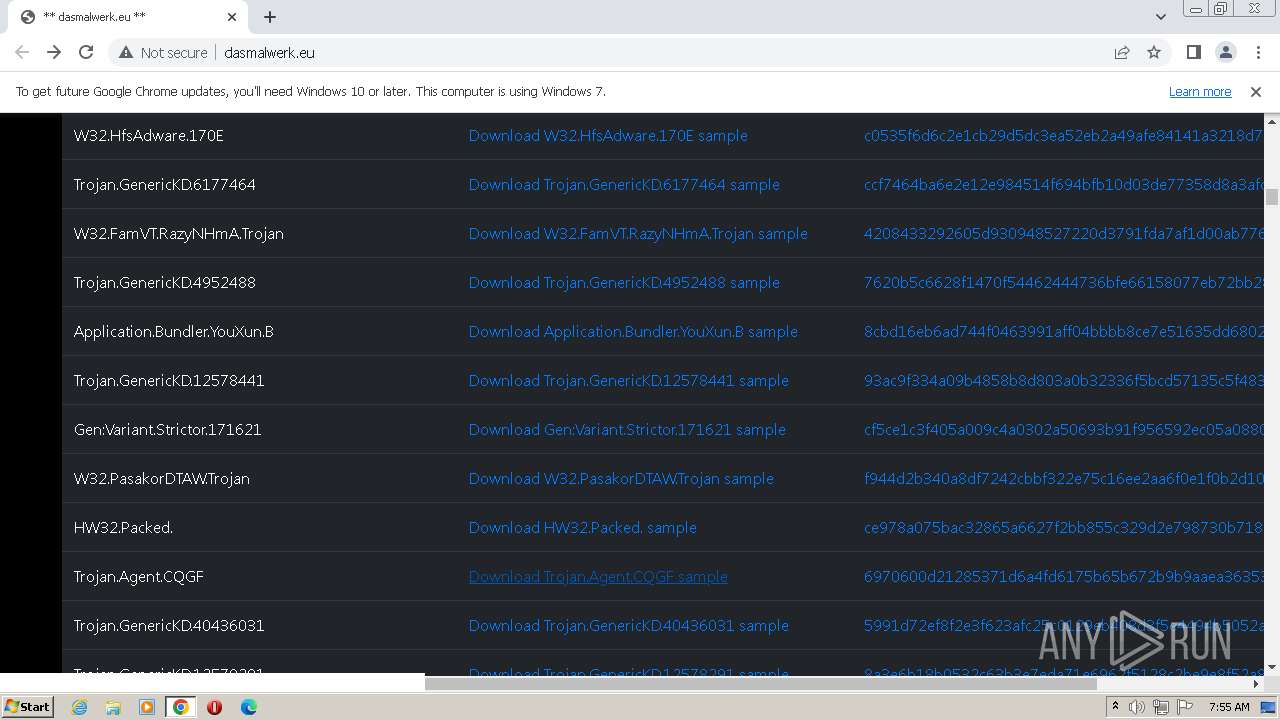Open Opera browser taskbar icon
Viewport: 1280px width, 720px height.
tap(214, 707)
